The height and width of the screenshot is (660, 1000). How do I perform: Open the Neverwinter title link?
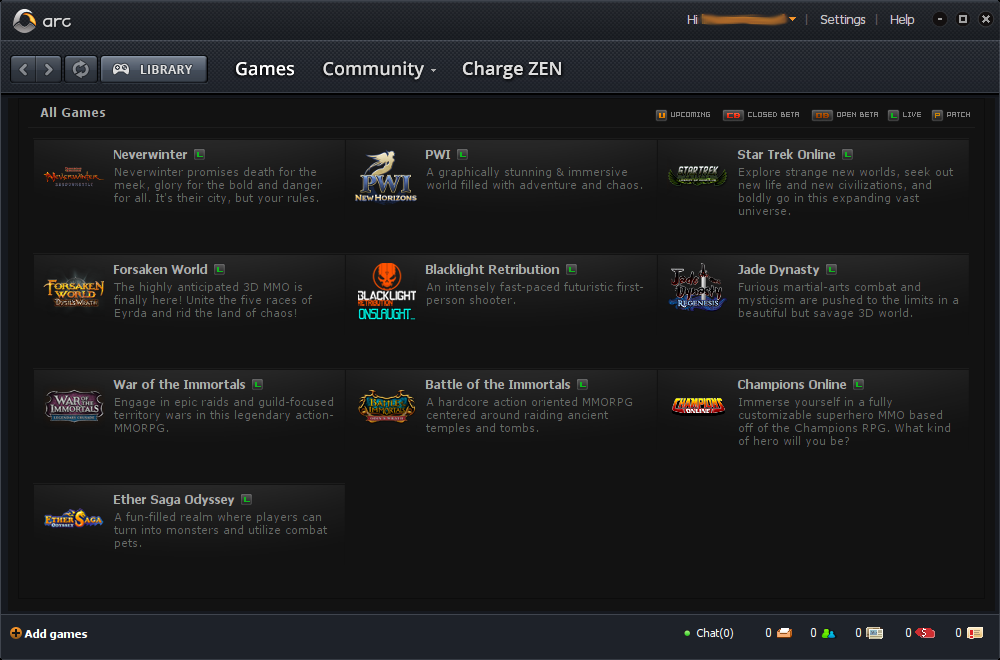point(150,154)
